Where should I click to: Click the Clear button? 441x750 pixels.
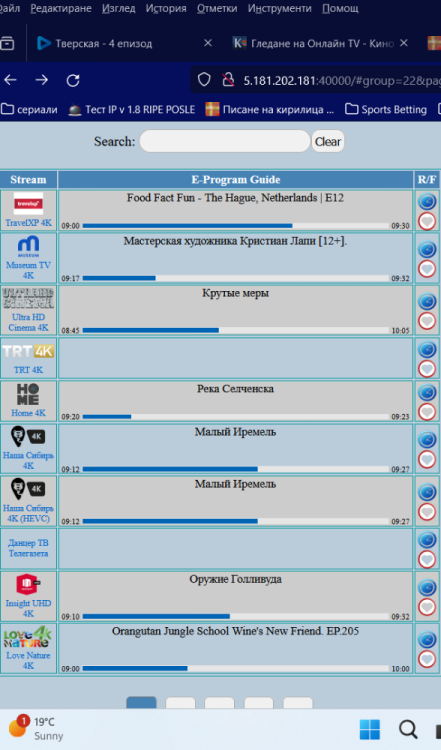[328, 142]
